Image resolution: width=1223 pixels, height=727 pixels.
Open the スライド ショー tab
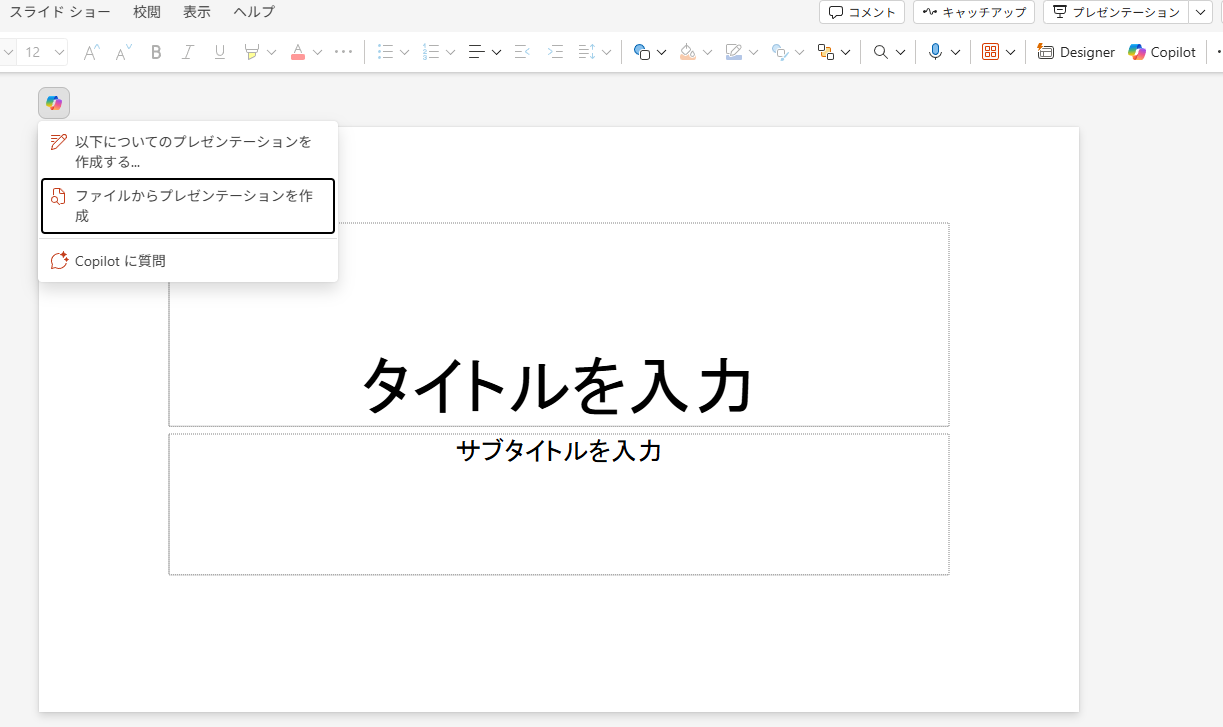(60, 12)
